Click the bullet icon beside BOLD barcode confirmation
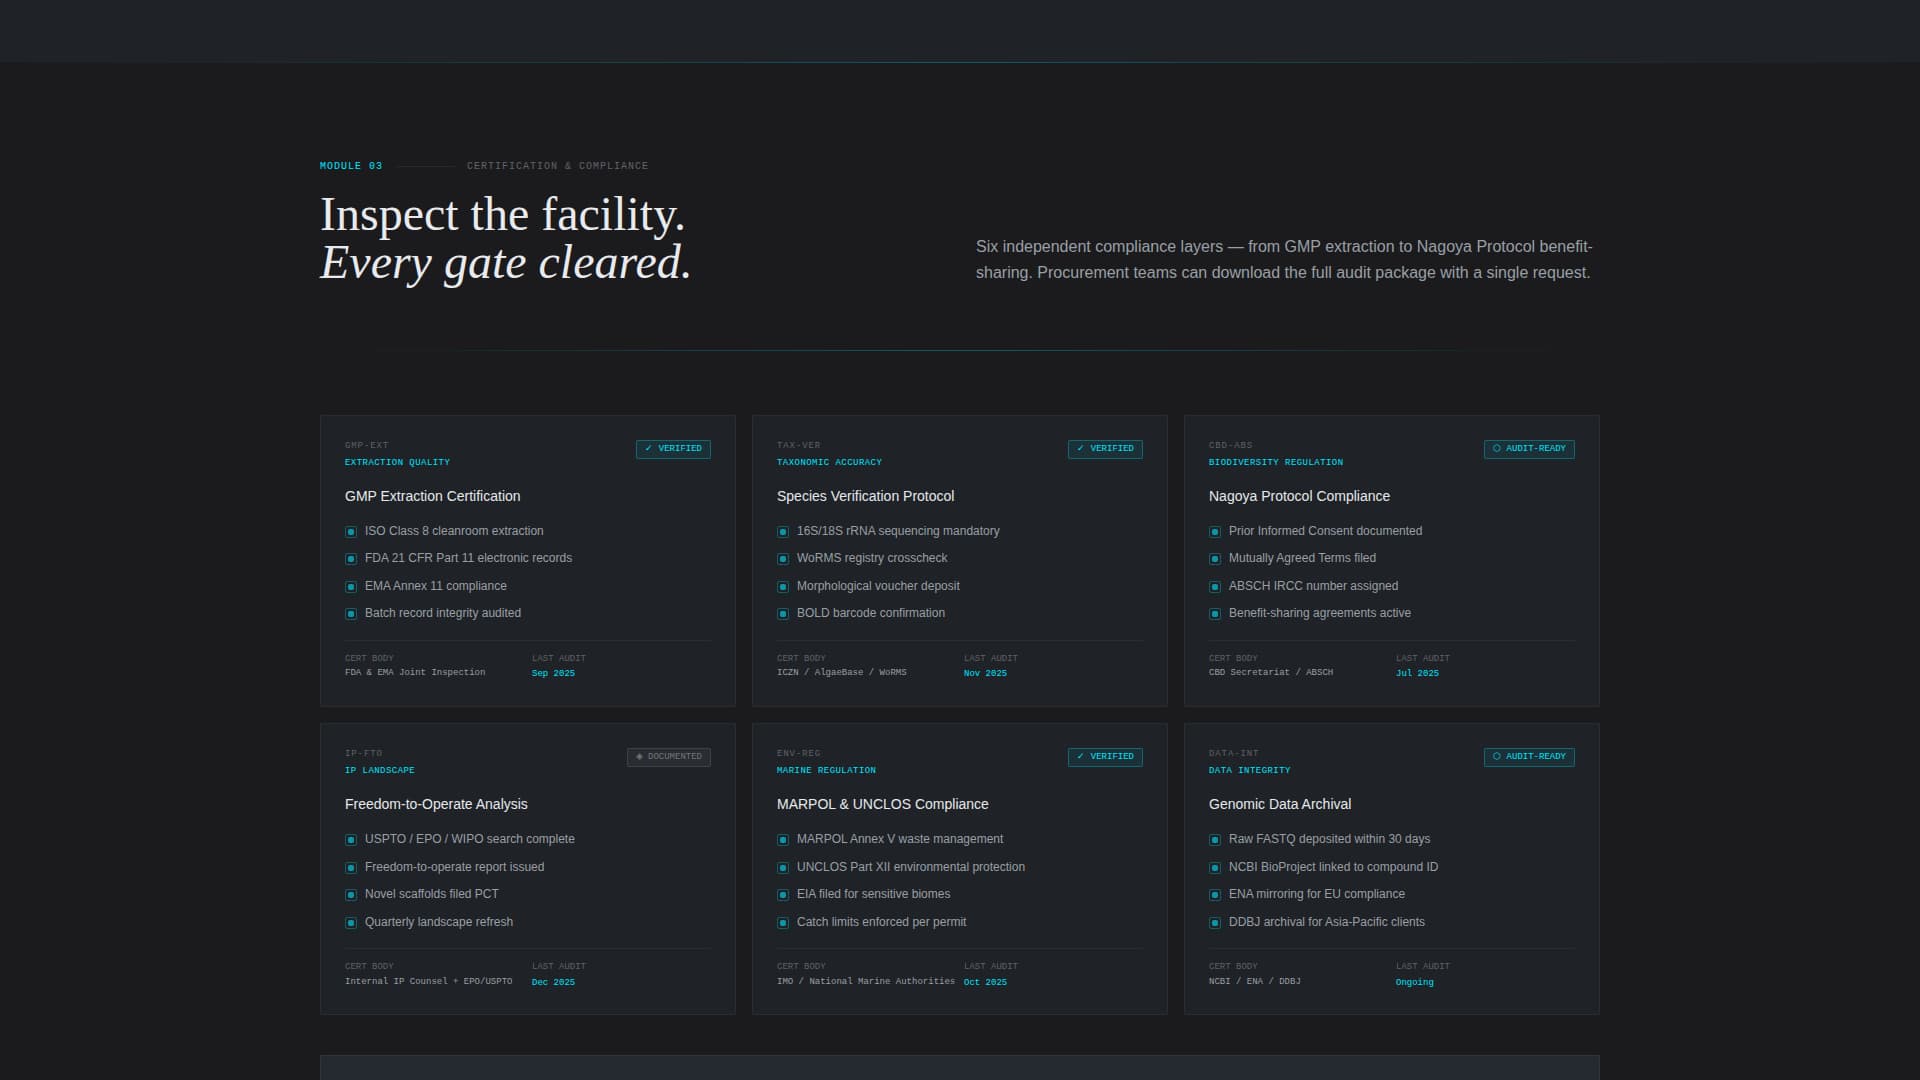1920x1080 pixels. point(783,613)
